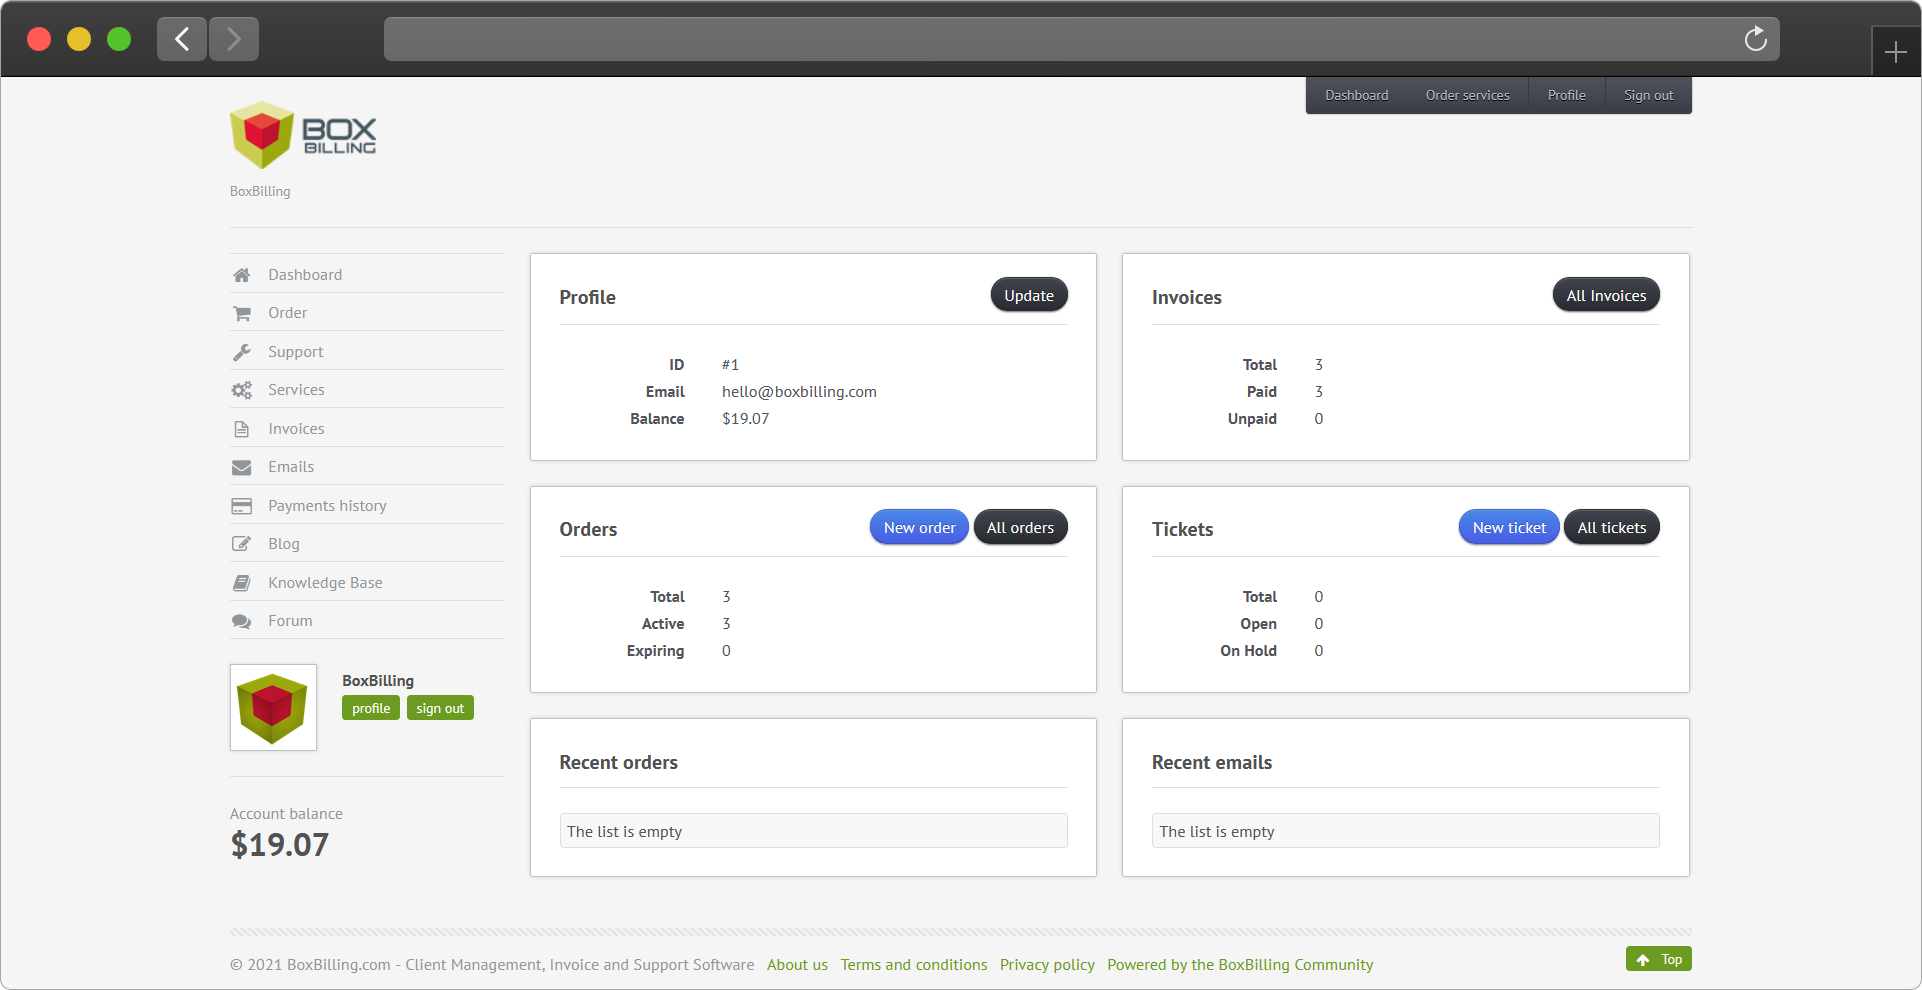Select the Knowledge Base book icon
The width and height of the screenshot is (1922, 990).
click(242, 583)
